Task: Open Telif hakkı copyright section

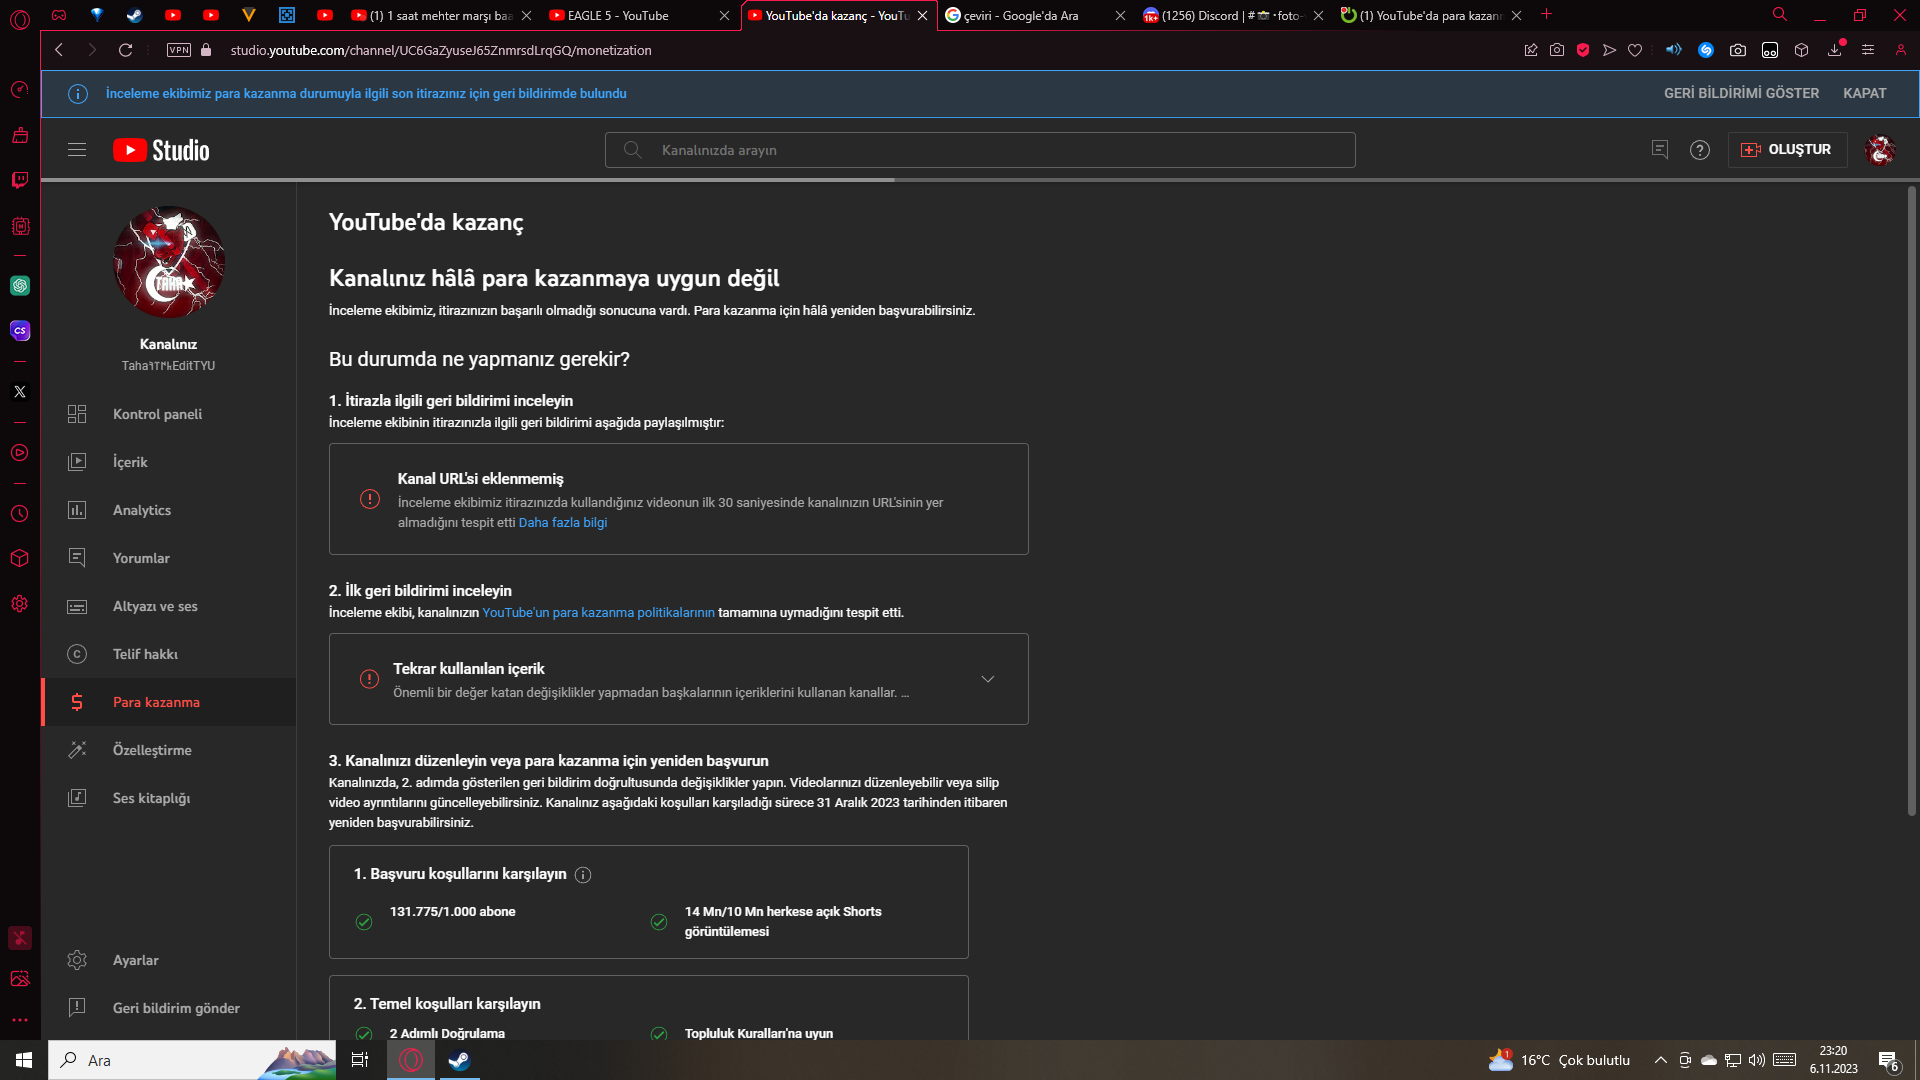Action: tap(145, 654)
